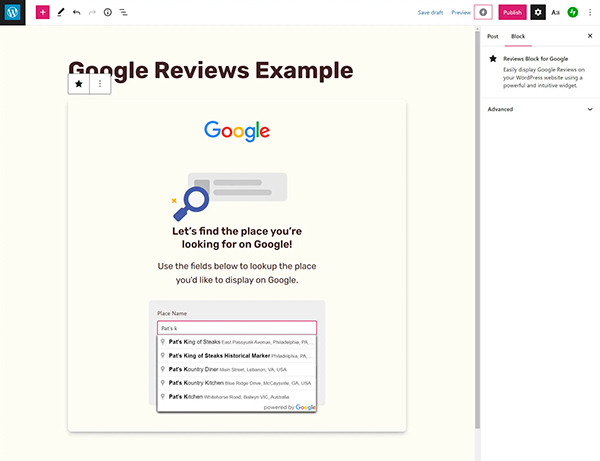Expand the Advanced panel
Screen dimensions: 600x461
tap(540, 109)
